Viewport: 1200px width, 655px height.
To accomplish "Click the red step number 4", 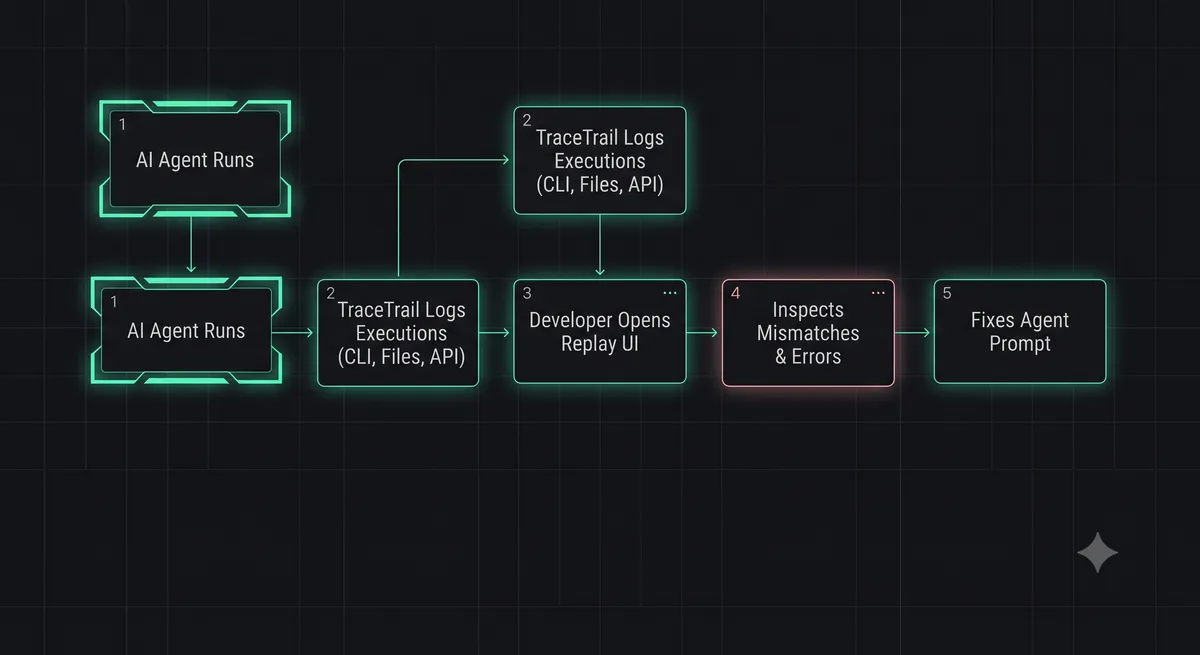I will point(736,294).
